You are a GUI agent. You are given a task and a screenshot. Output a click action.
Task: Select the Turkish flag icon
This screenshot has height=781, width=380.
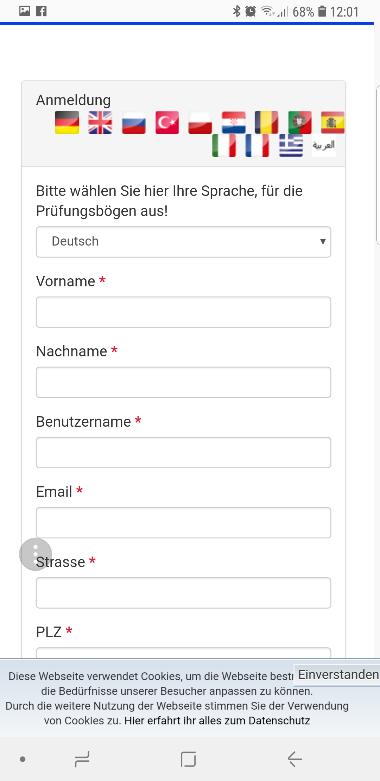pos(167,123)
